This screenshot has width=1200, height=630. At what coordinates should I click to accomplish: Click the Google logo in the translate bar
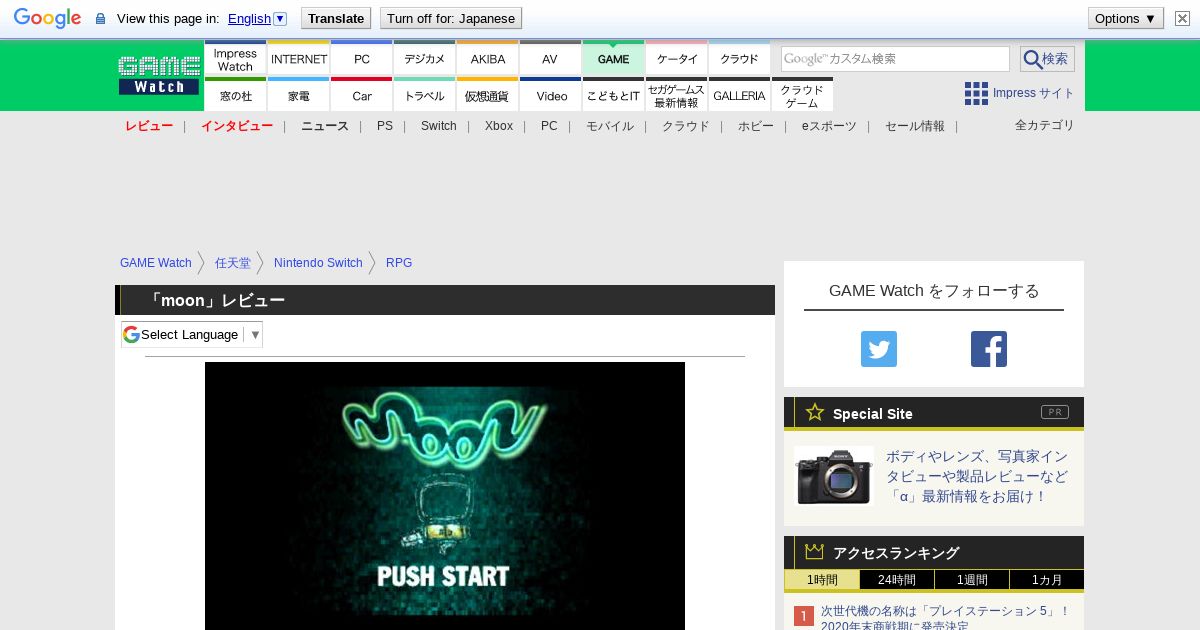point(47,18)
